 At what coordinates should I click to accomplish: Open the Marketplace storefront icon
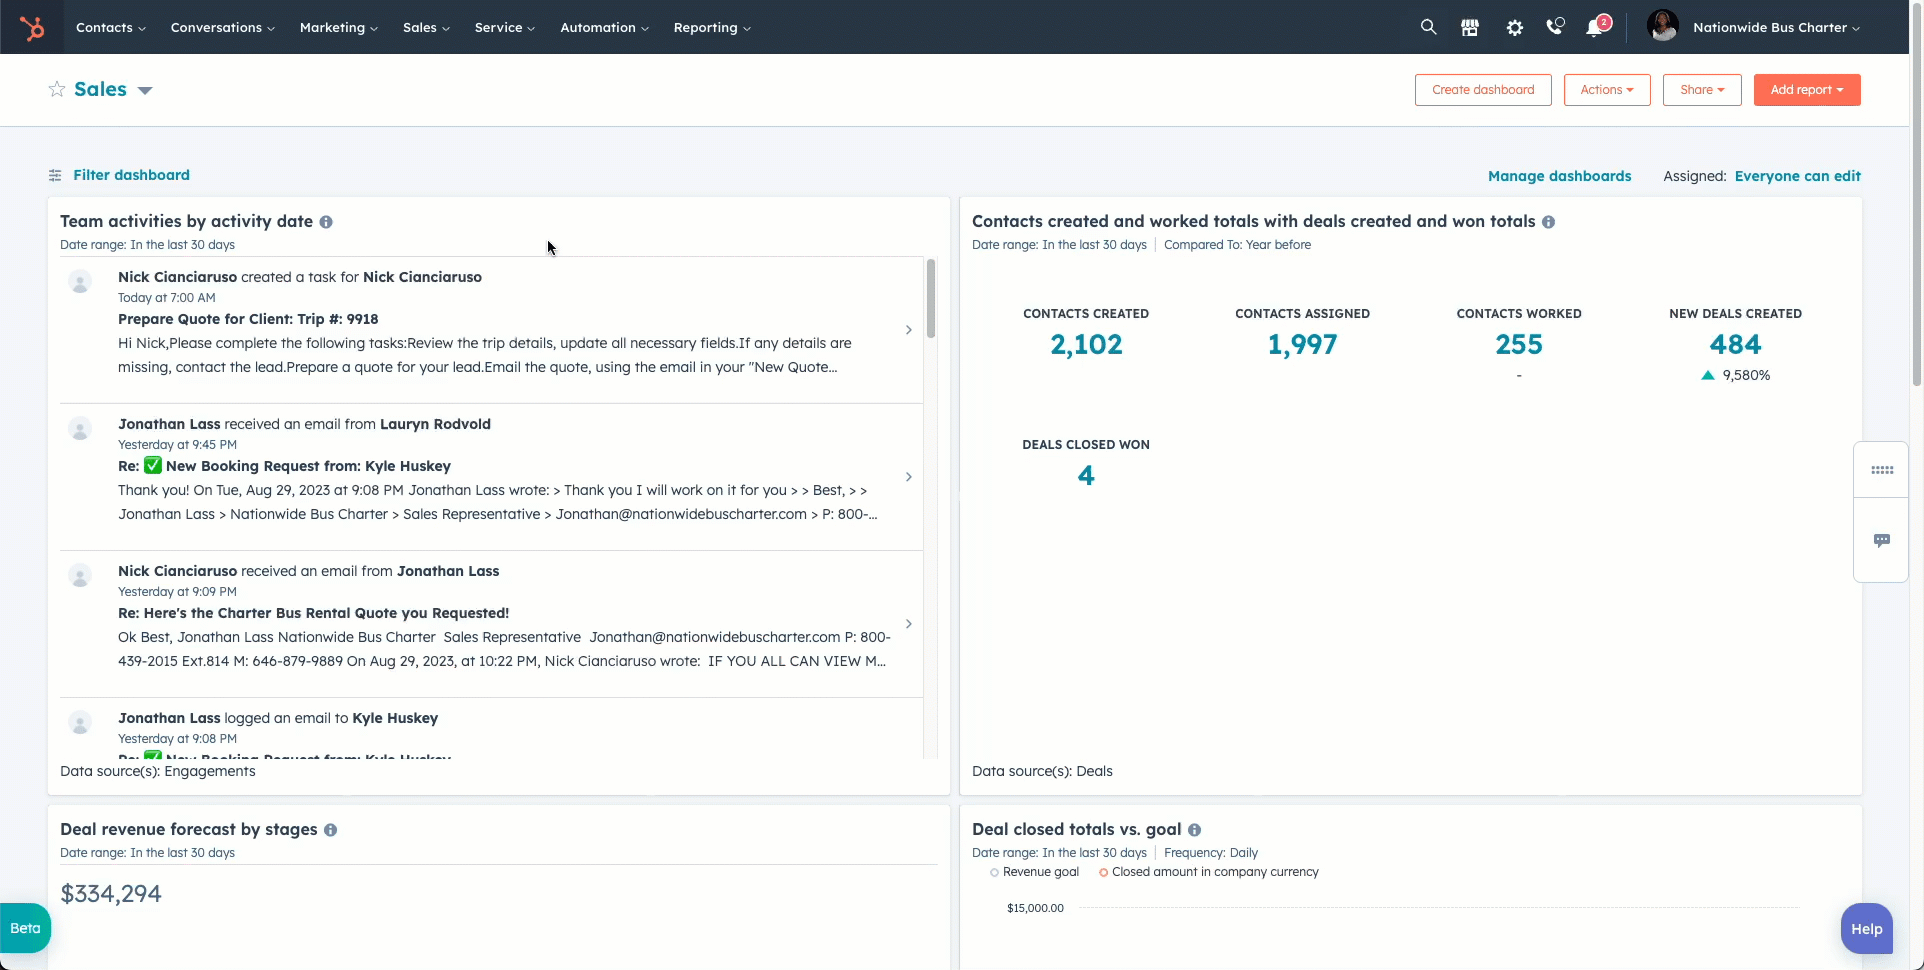point(1469,28)
